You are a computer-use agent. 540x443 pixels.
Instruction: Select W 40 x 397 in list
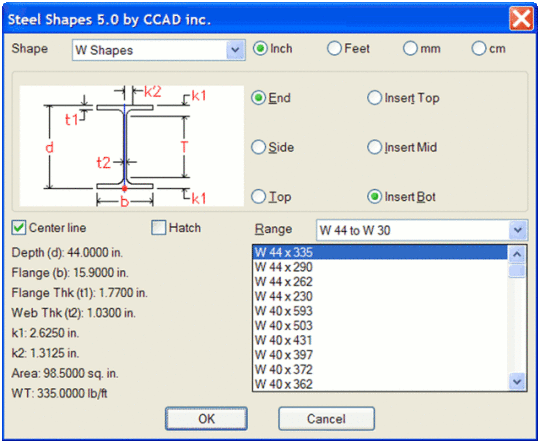380,355
